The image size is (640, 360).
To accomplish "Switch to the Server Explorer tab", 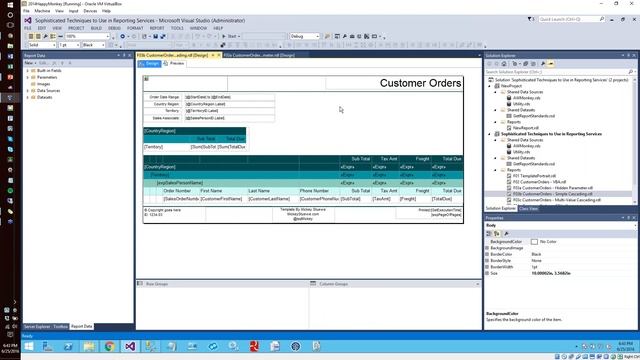I will pos(37,327).
